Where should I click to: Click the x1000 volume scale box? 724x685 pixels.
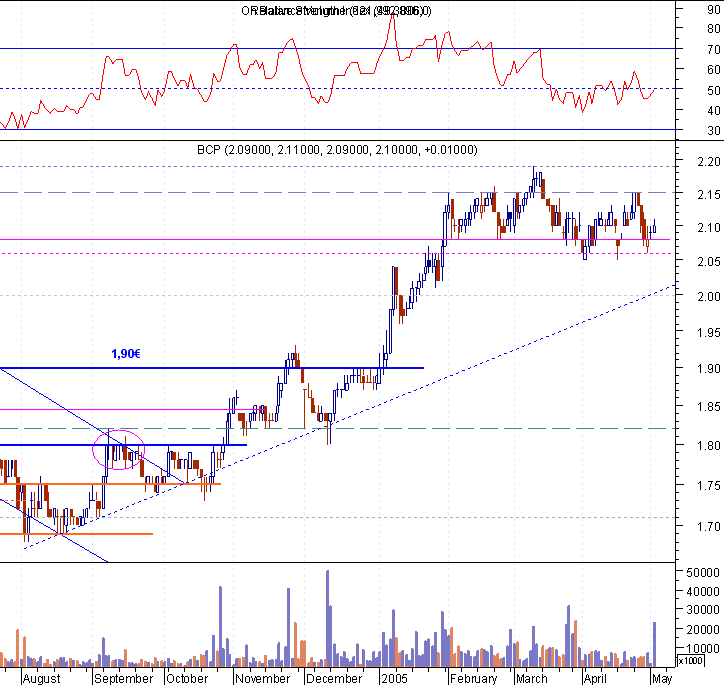click(691, 661)
